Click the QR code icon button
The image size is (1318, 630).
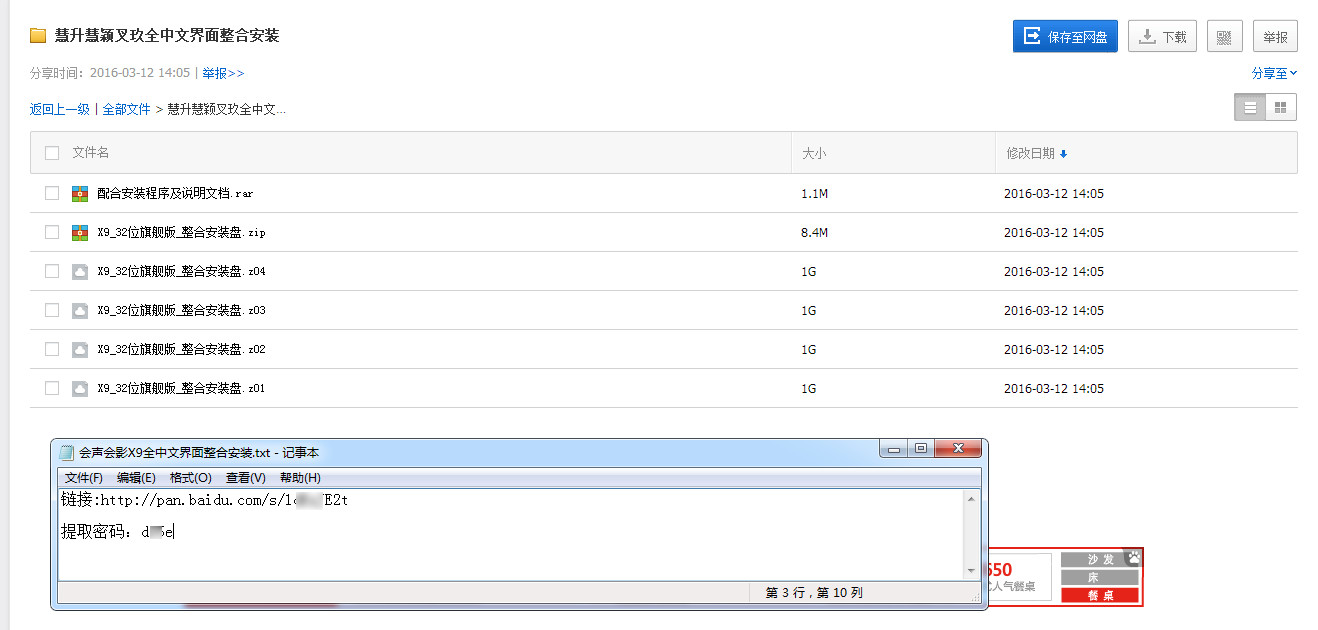[1225, 37]
